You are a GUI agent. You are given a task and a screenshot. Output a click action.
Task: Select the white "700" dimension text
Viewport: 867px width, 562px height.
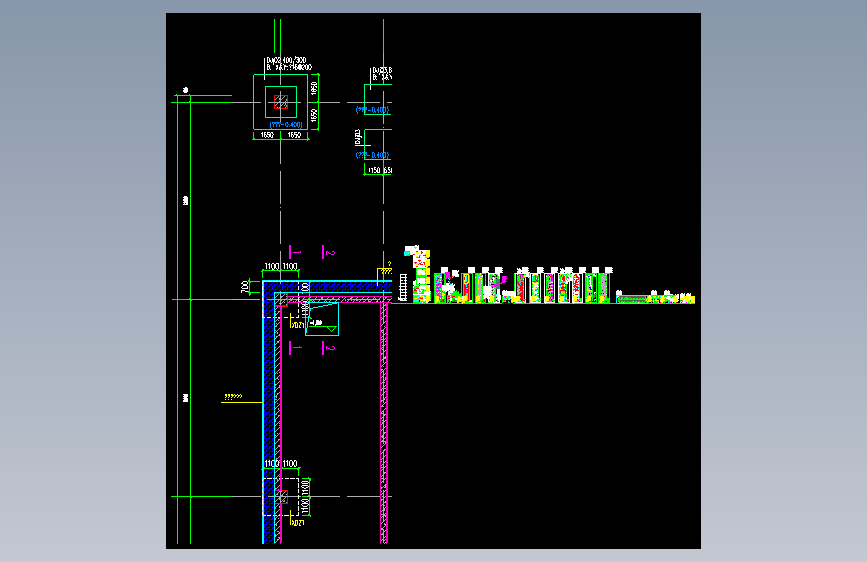(244, 287)
